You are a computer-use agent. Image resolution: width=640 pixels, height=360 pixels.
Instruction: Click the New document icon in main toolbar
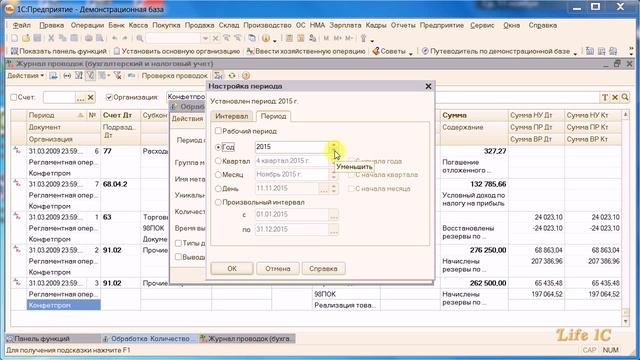pos(15,38)
